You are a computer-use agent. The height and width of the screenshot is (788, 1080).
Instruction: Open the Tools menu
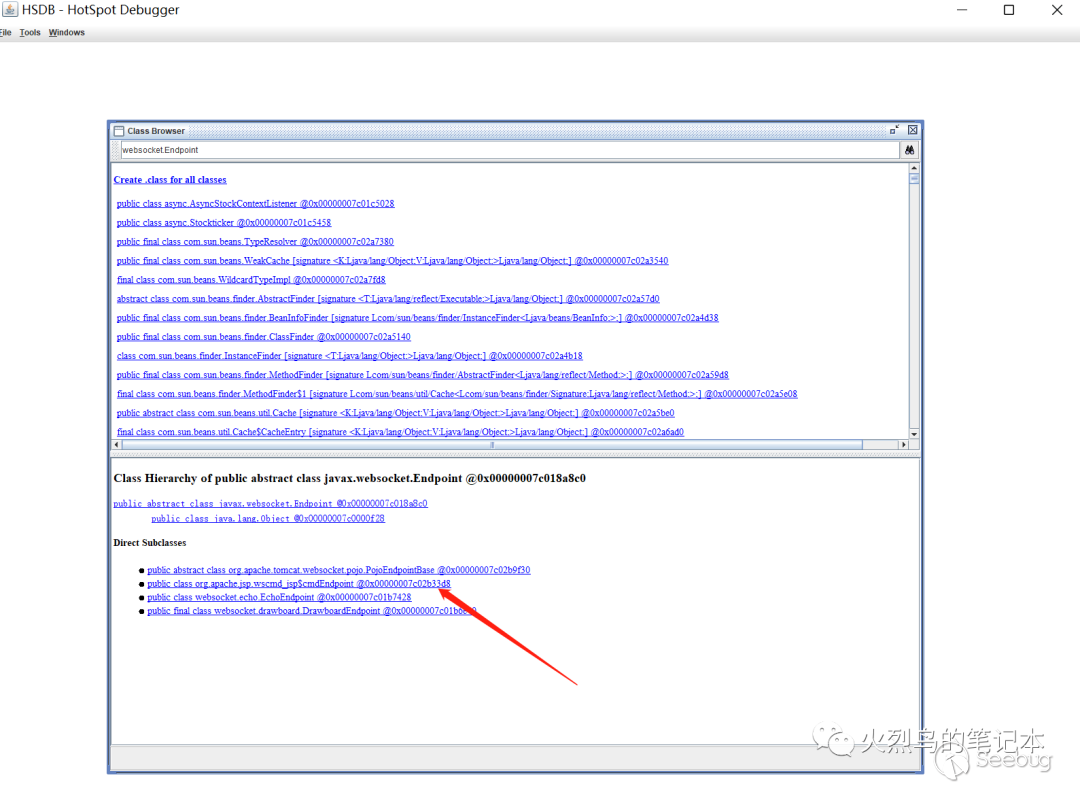tap(30, 32)
